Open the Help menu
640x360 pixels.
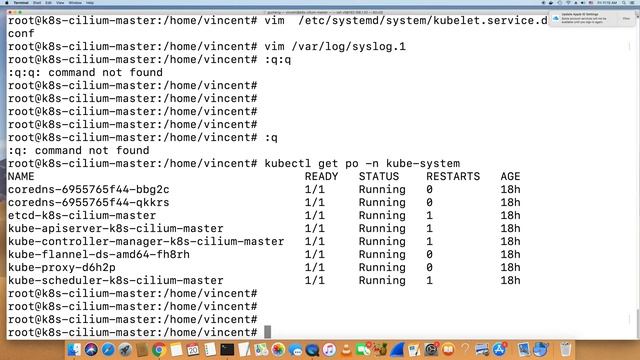90,2
